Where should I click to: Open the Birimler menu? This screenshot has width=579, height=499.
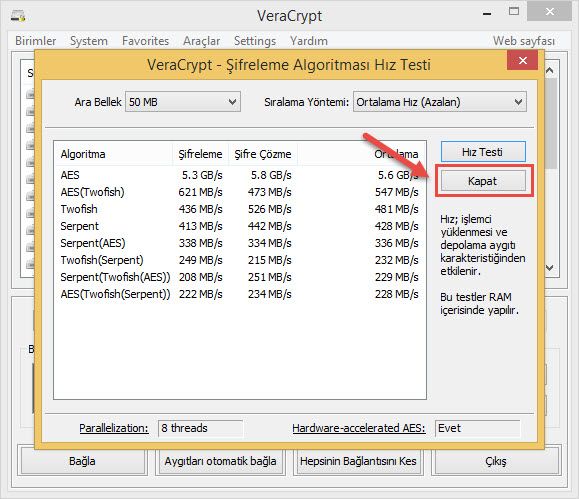click(35, 41)
